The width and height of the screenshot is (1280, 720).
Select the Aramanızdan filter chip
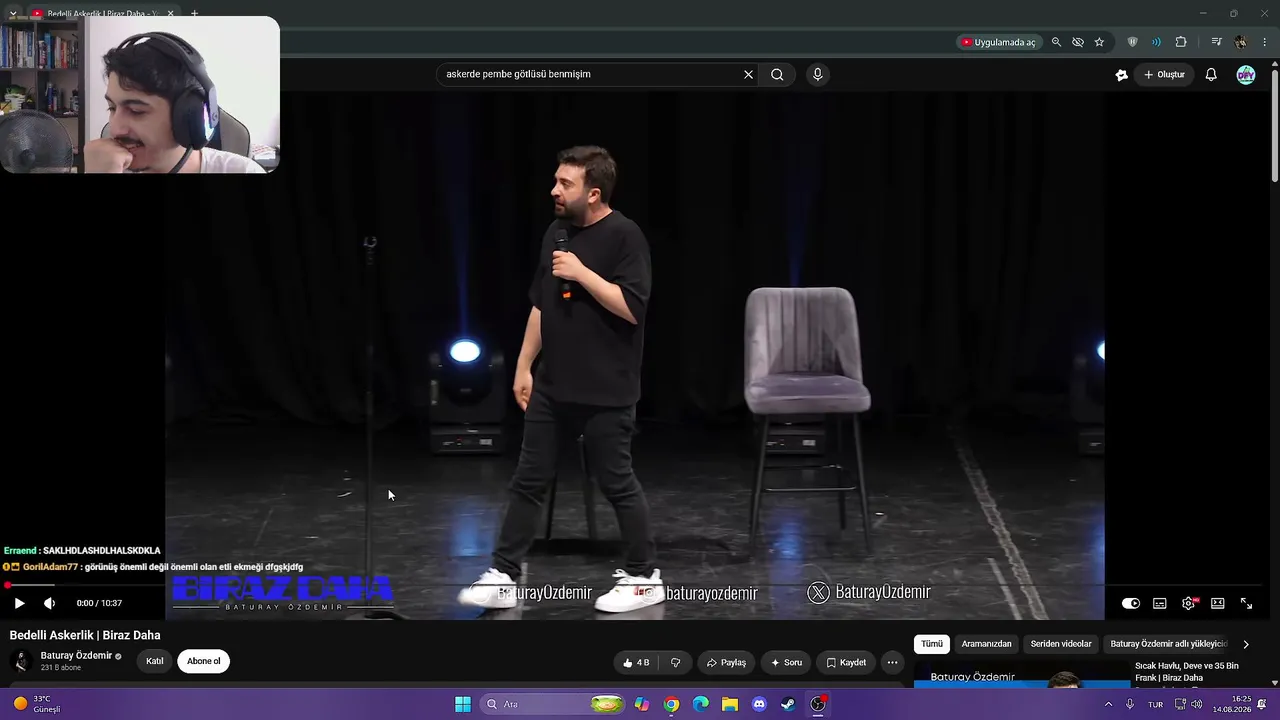987,644
